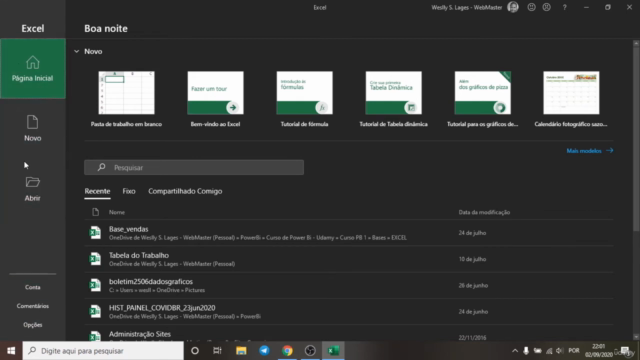Click the Pesquisar search field
The height and width of the screenshot is (360, 640).
(x=194, y=167)
